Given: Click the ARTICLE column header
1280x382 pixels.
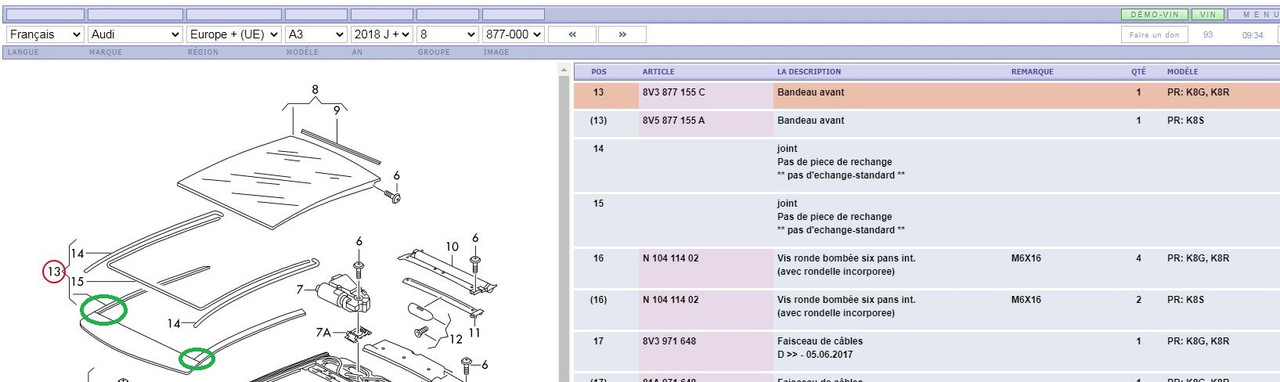Looking at the screenshot, I should [658, 72].
